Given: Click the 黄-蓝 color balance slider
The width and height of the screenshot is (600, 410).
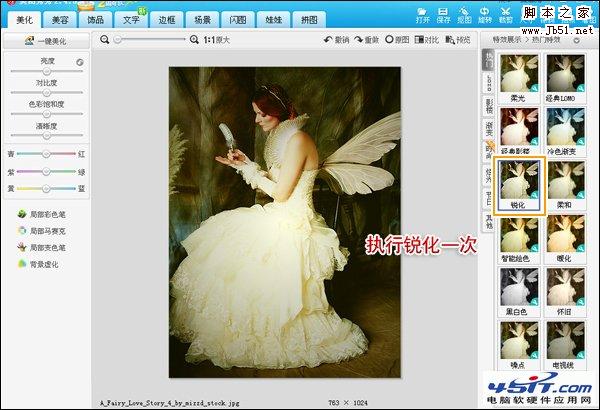Looking at the screenshot, I should 46,189.
